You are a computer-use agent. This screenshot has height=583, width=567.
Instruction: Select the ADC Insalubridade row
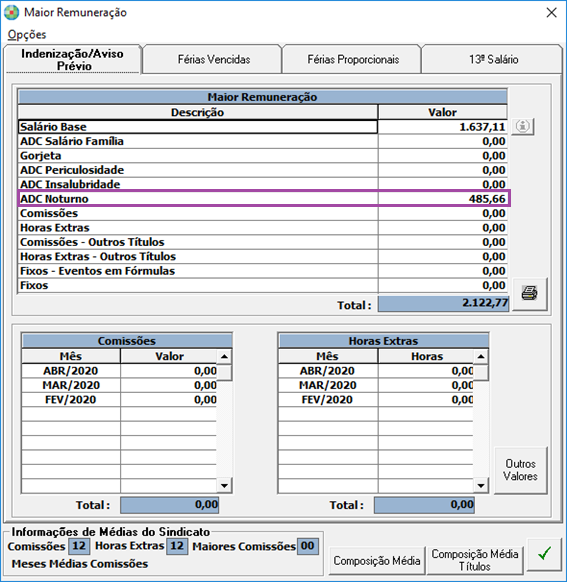262,184
